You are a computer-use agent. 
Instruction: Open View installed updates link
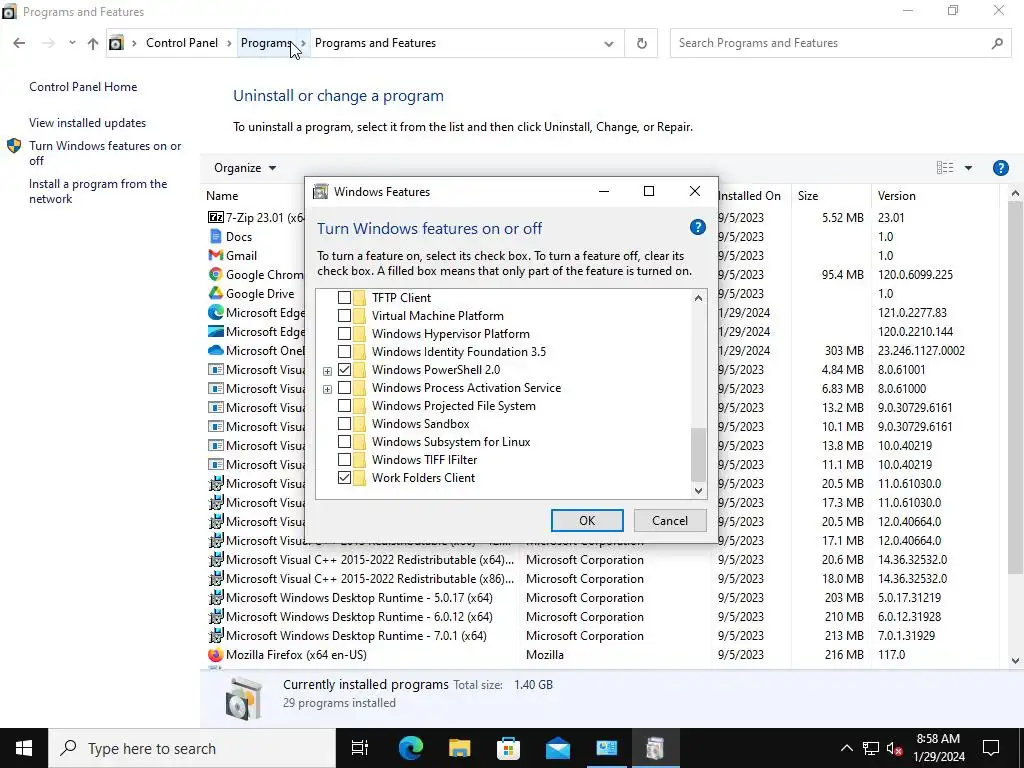point(88,123)
